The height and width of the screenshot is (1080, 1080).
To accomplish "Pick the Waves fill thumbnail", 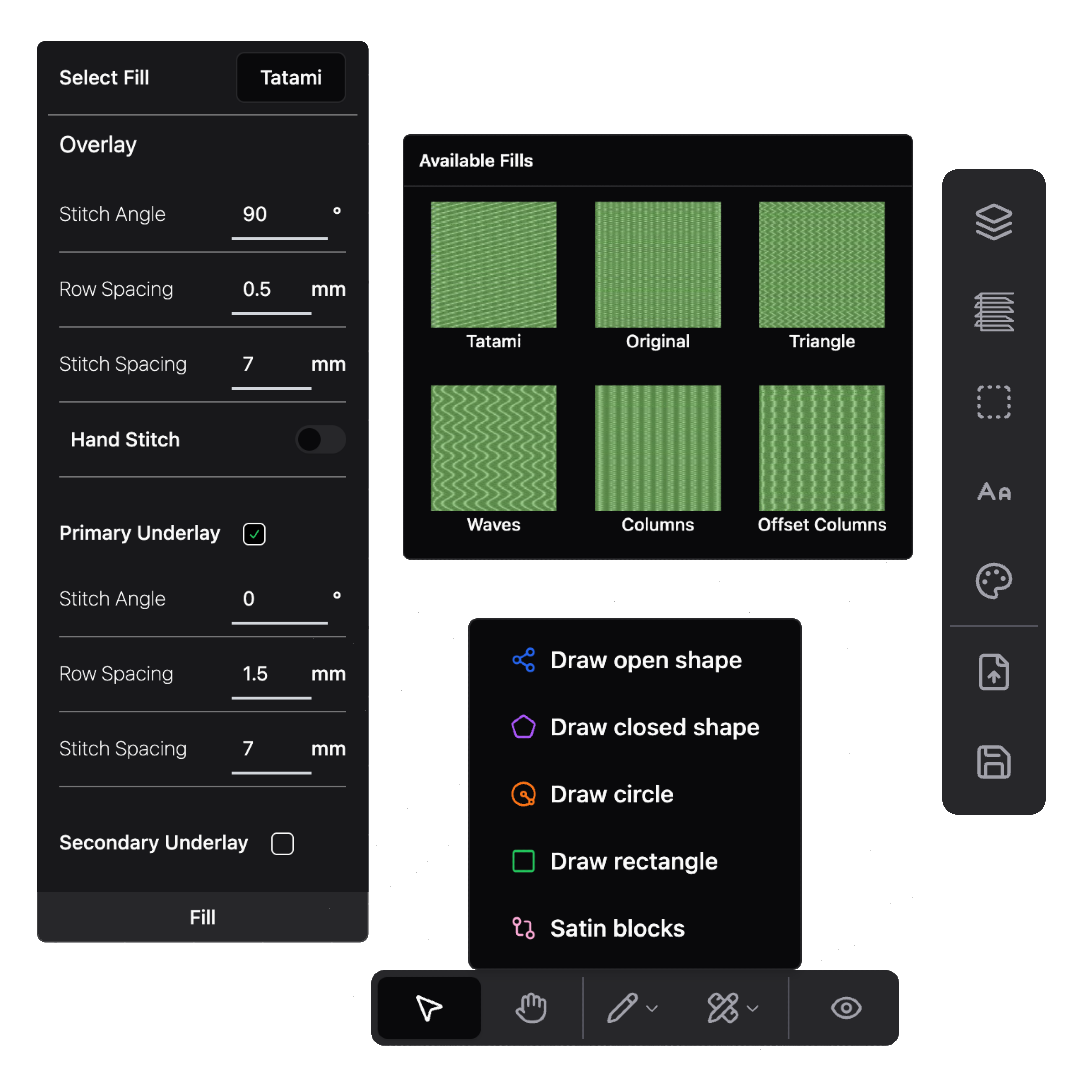I will click(493, 449).
